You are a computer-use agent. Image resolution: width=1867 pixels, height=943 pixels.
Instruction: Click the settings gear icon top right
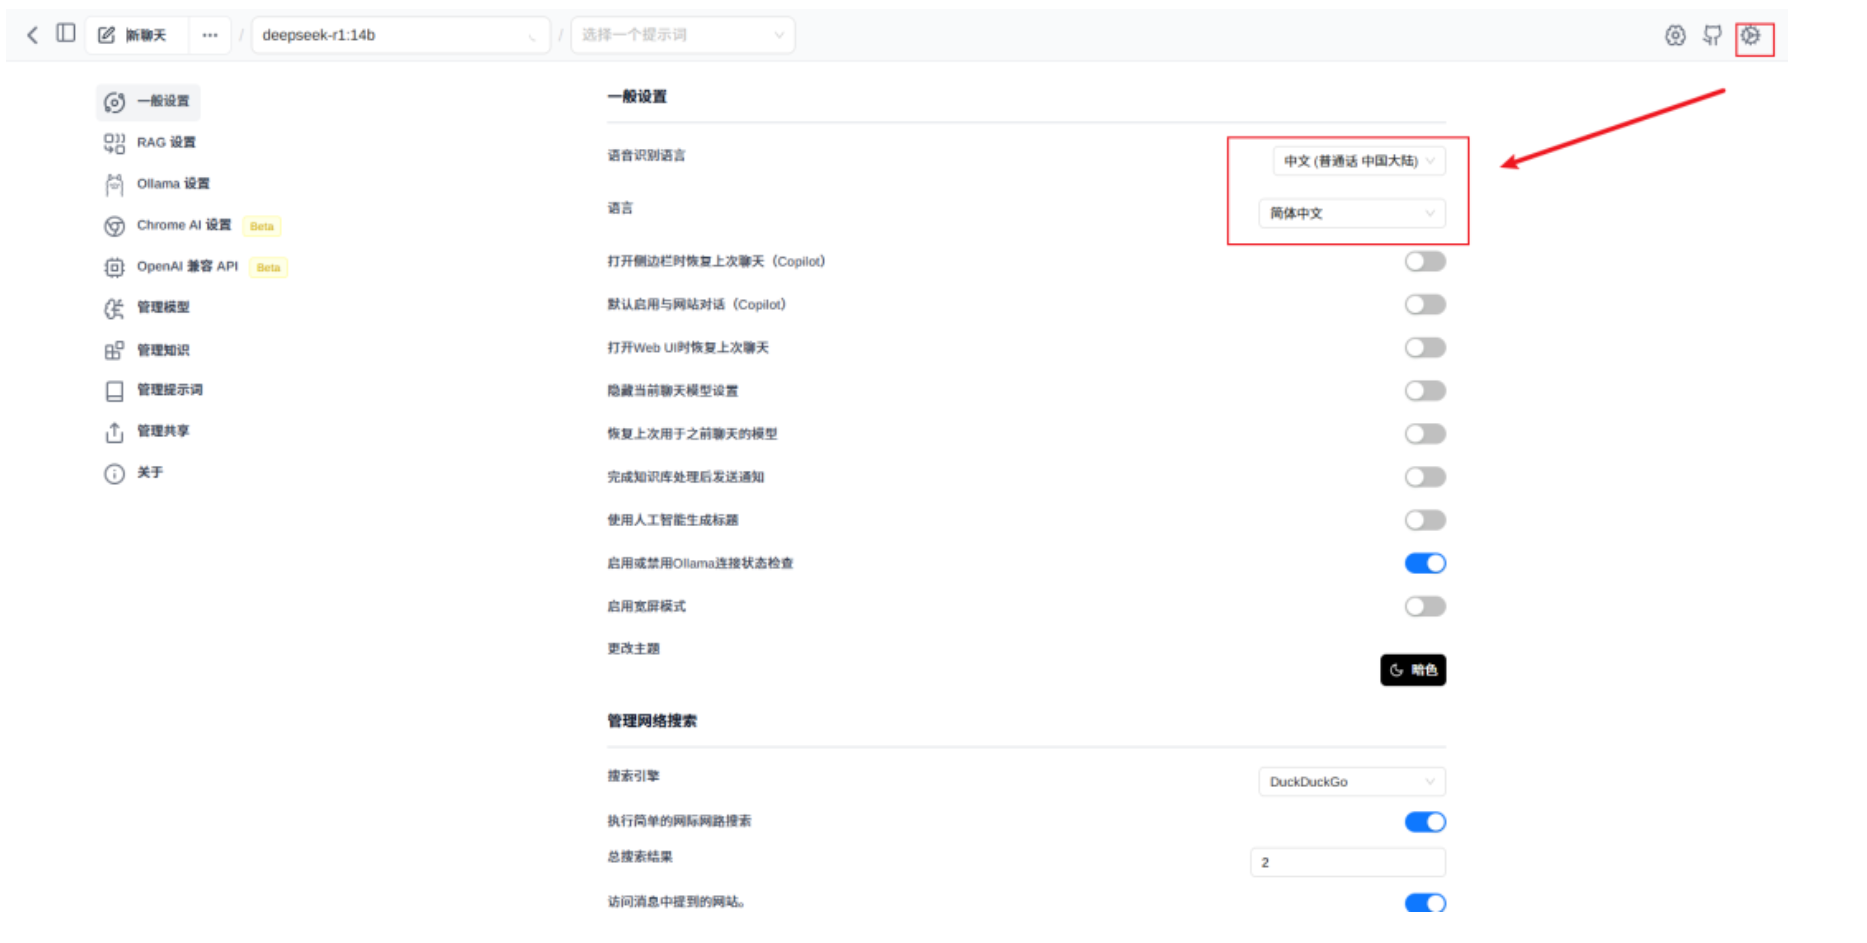point(1750,36)
